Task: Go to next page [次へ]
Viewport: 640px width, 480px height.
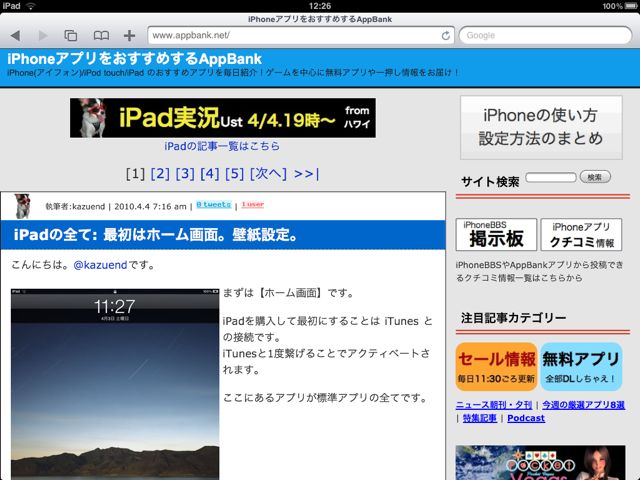Action: click(268, 173)
